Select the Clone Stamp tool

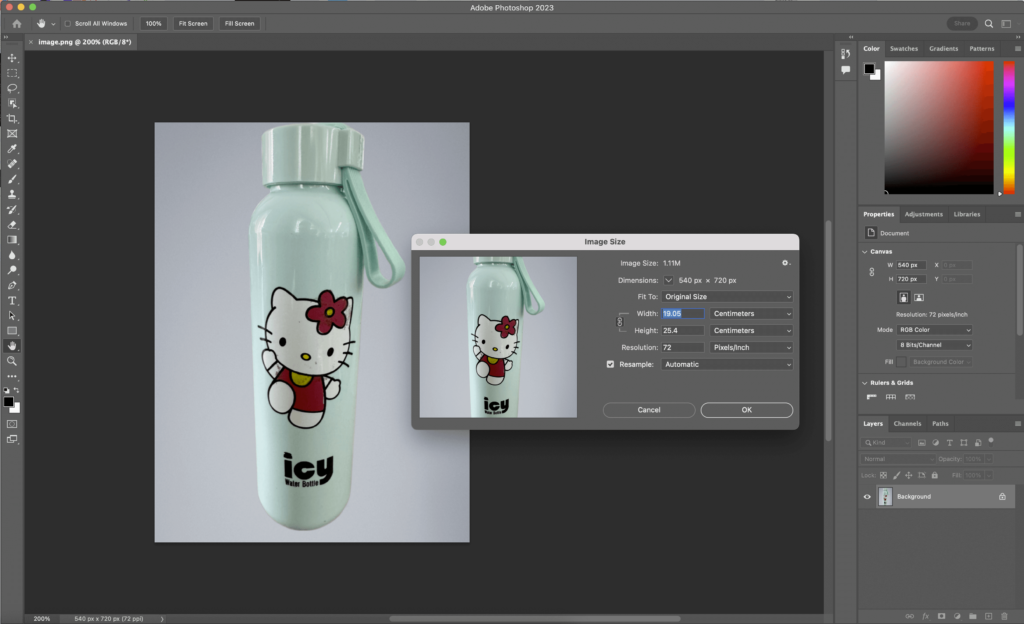(x=12, y=195)
